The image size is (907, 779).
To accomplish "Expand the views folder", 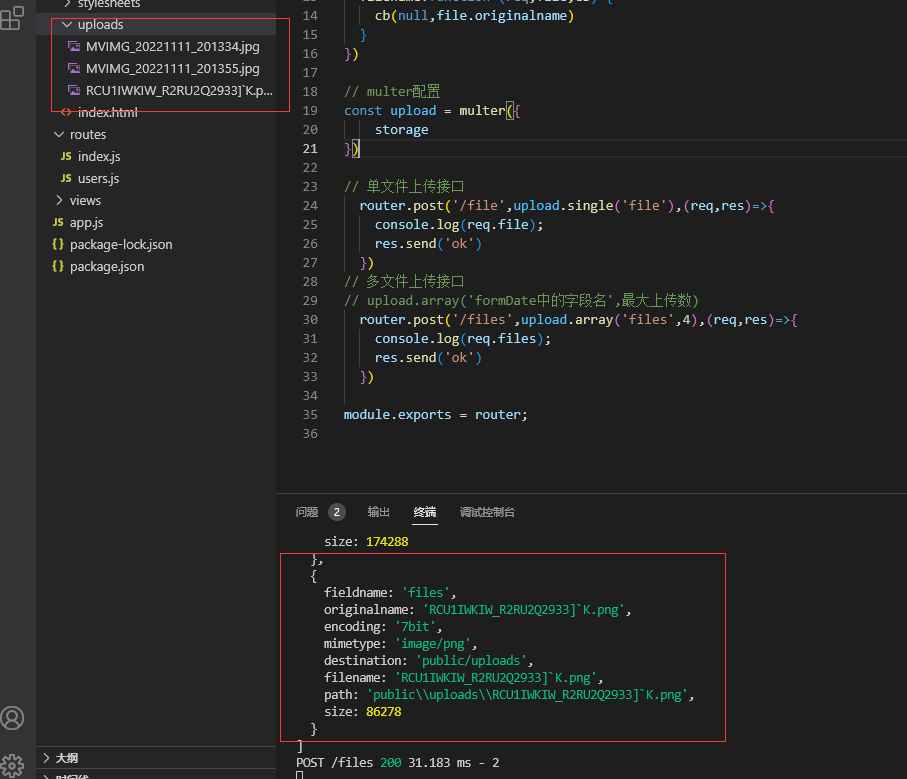I will [59, 200].
